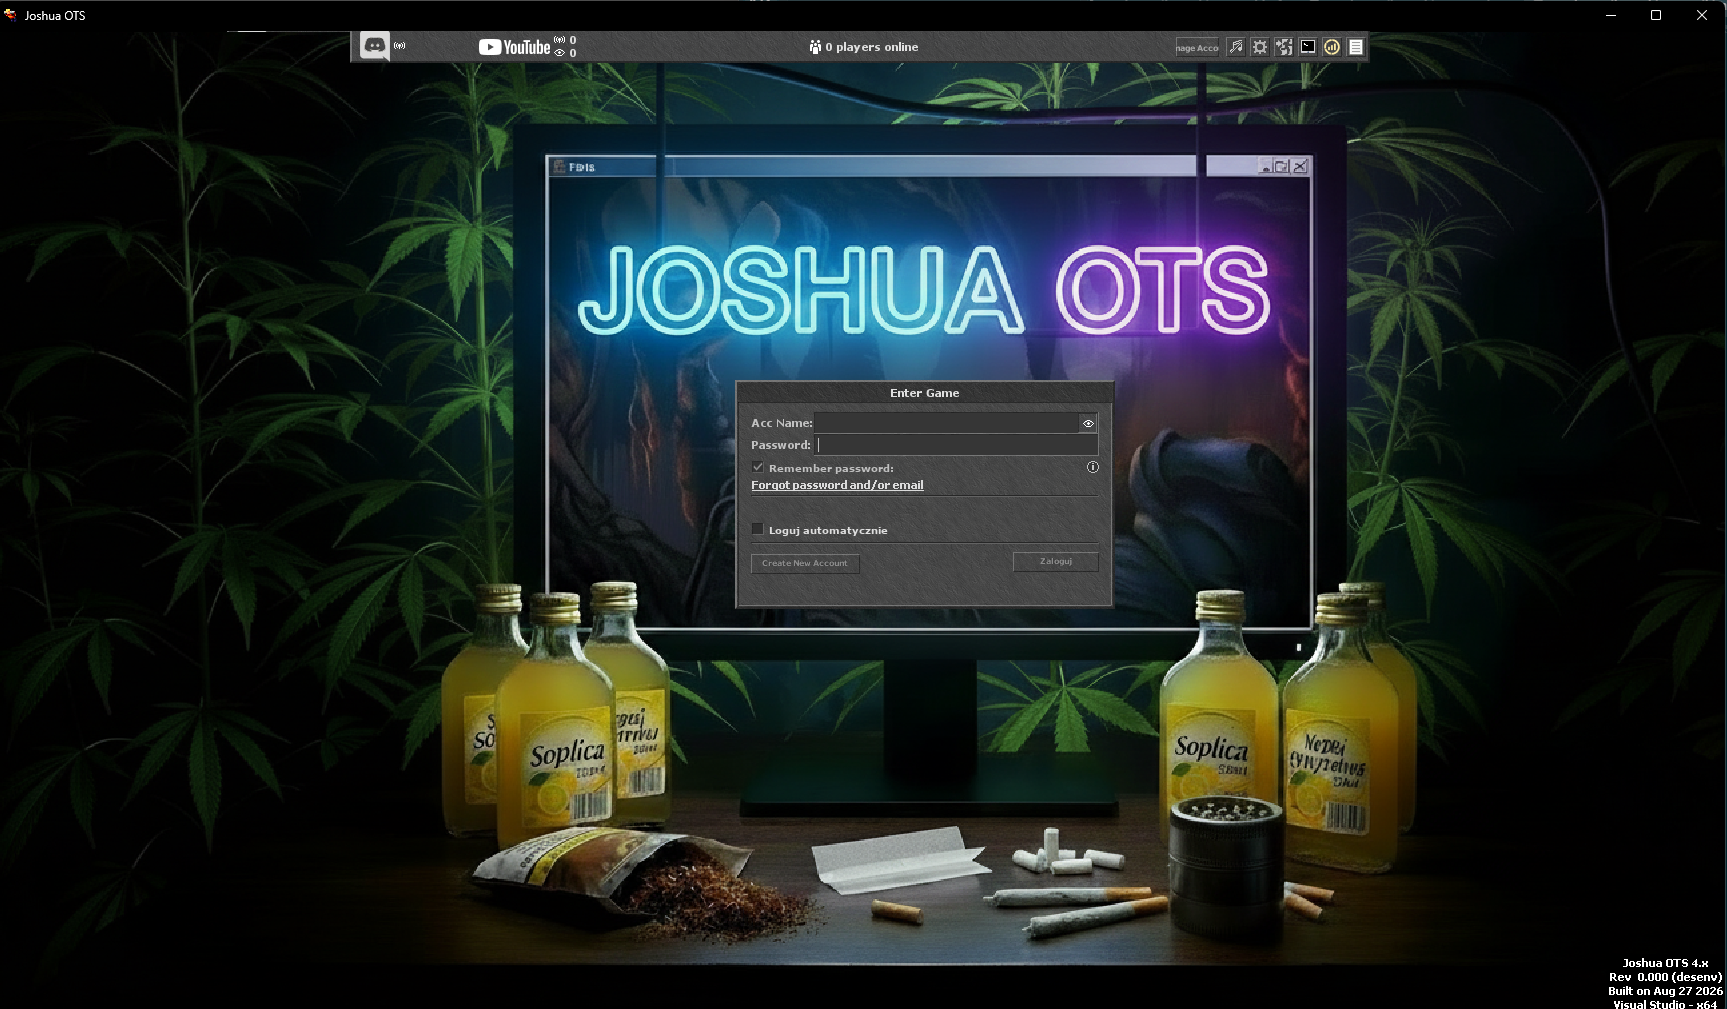Click the 0 players online text
This screenshot has height=1009, width=1727.
click(x=872, y=47)
